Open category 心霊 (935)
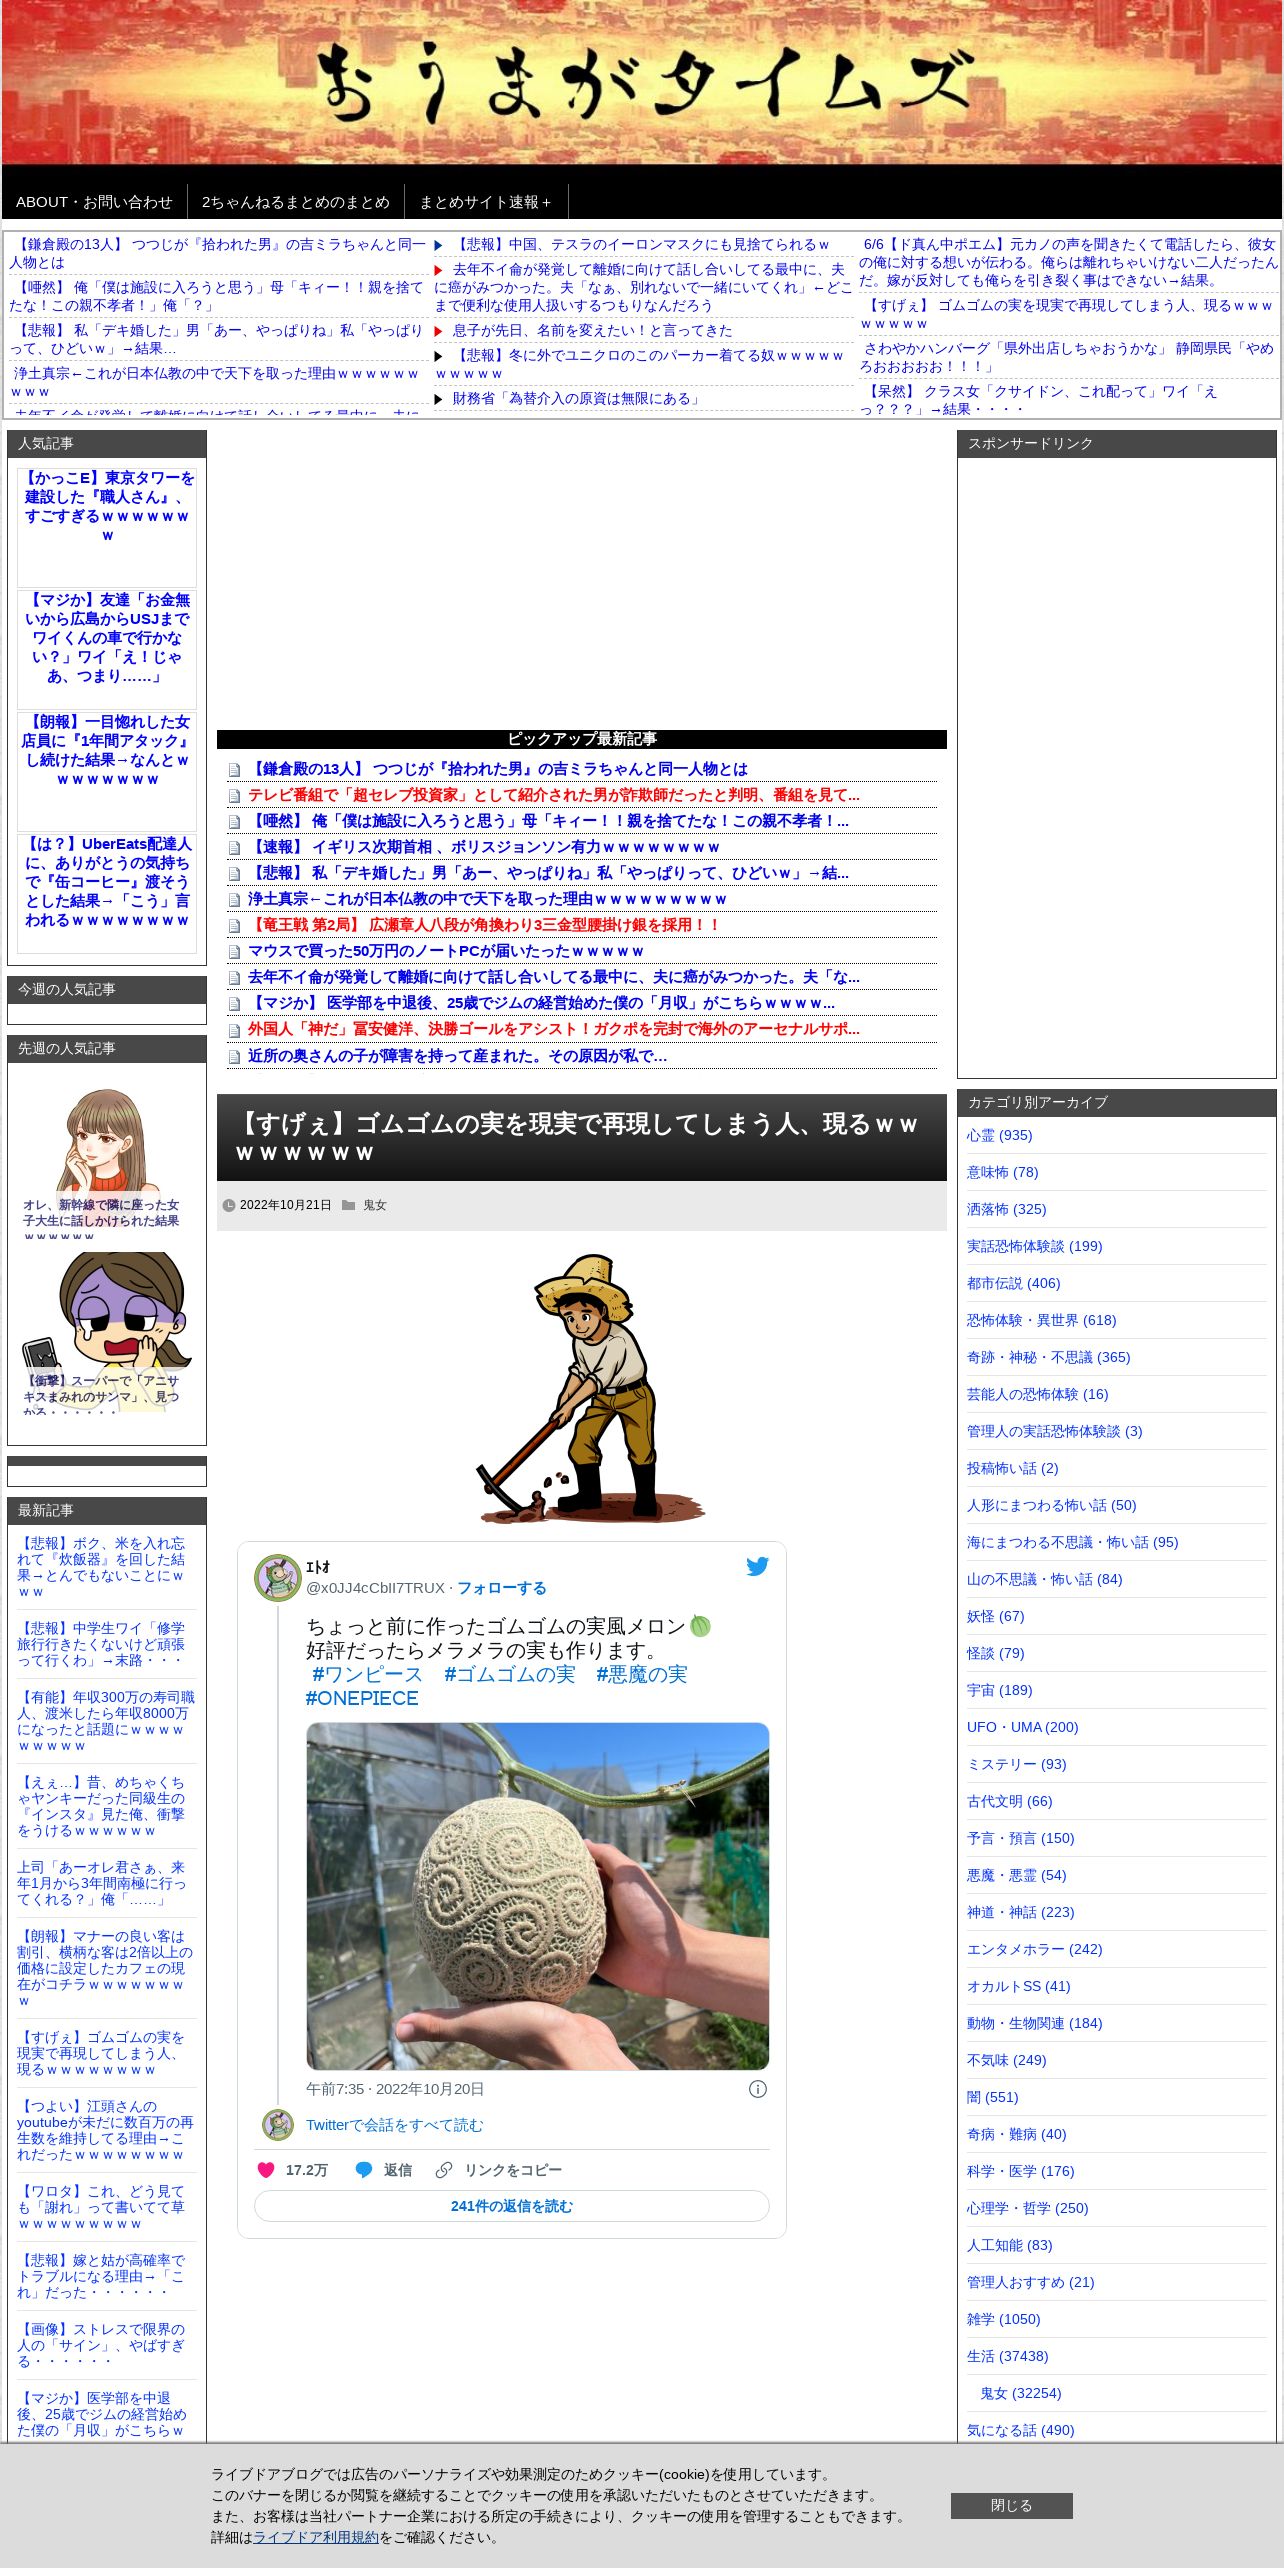Image resolution: width=1284 pixels, height=2568 pixels. pos(999,1135)
